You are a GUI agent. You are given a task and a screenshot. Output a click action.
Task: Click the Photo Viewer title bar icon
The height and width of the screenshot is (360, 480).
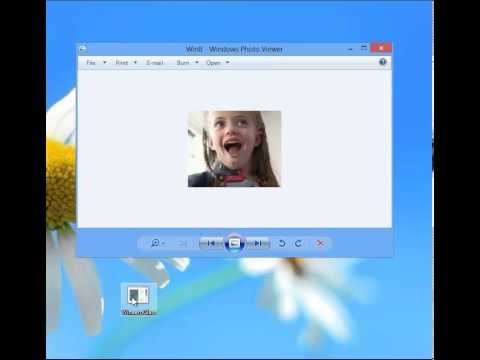tap(83, 49)
